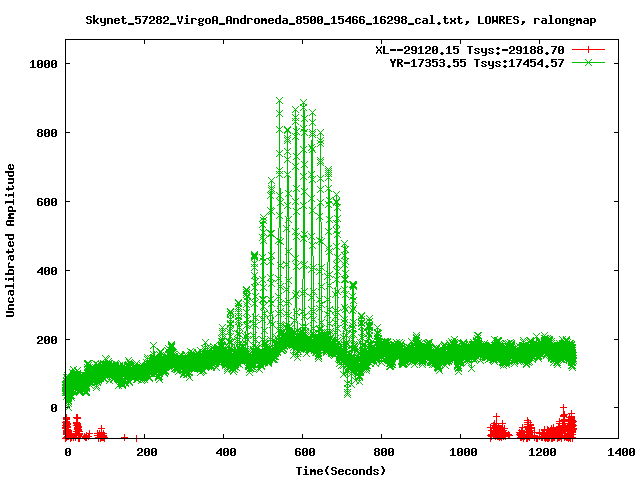Click the y-axis tick label '0'

[54, 408]
